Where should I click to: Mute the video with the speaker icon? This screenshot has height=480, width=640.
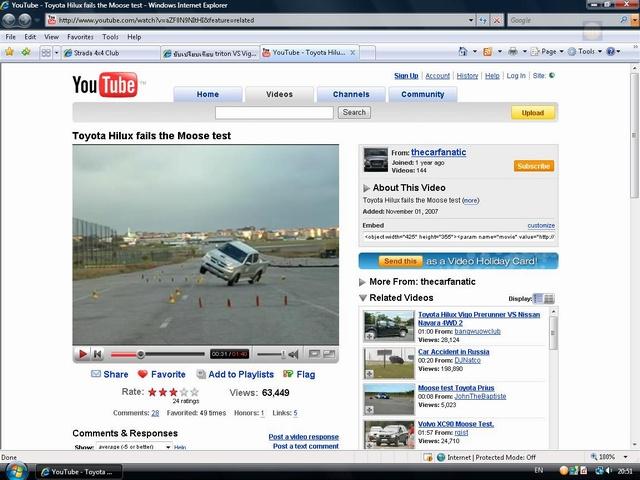[x=294, y=354]
